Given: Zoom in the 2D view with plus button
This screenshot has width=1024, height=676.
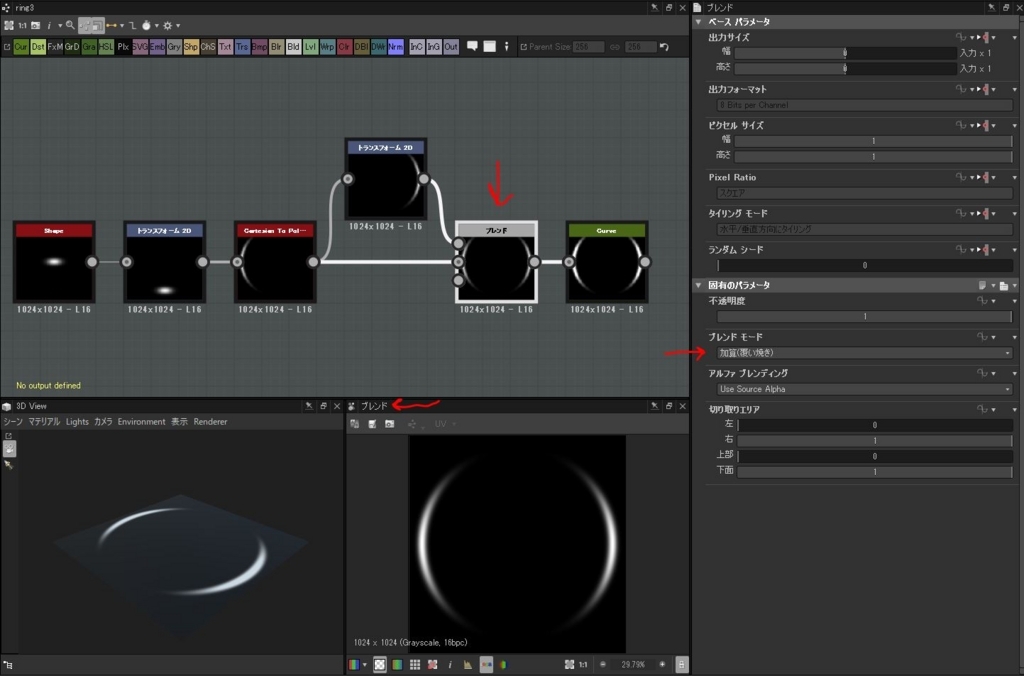Looking at the screenshot, I should click(662, 665).
